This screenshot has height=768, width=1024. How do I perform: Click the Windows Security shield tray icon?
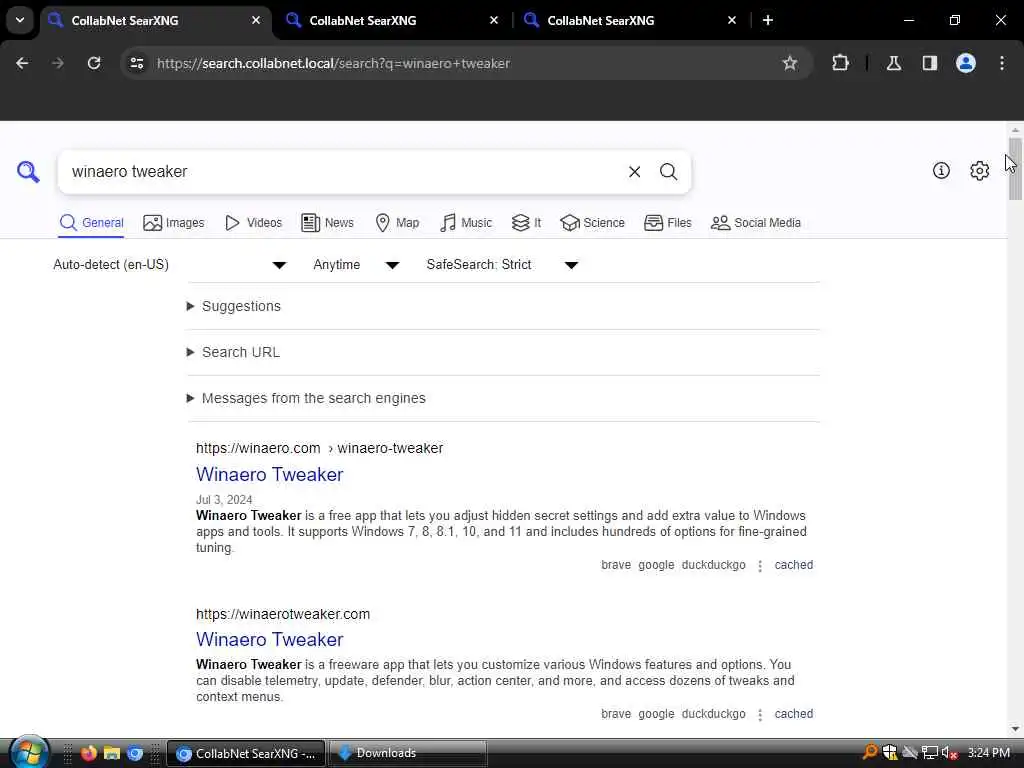tap(889, 753)
